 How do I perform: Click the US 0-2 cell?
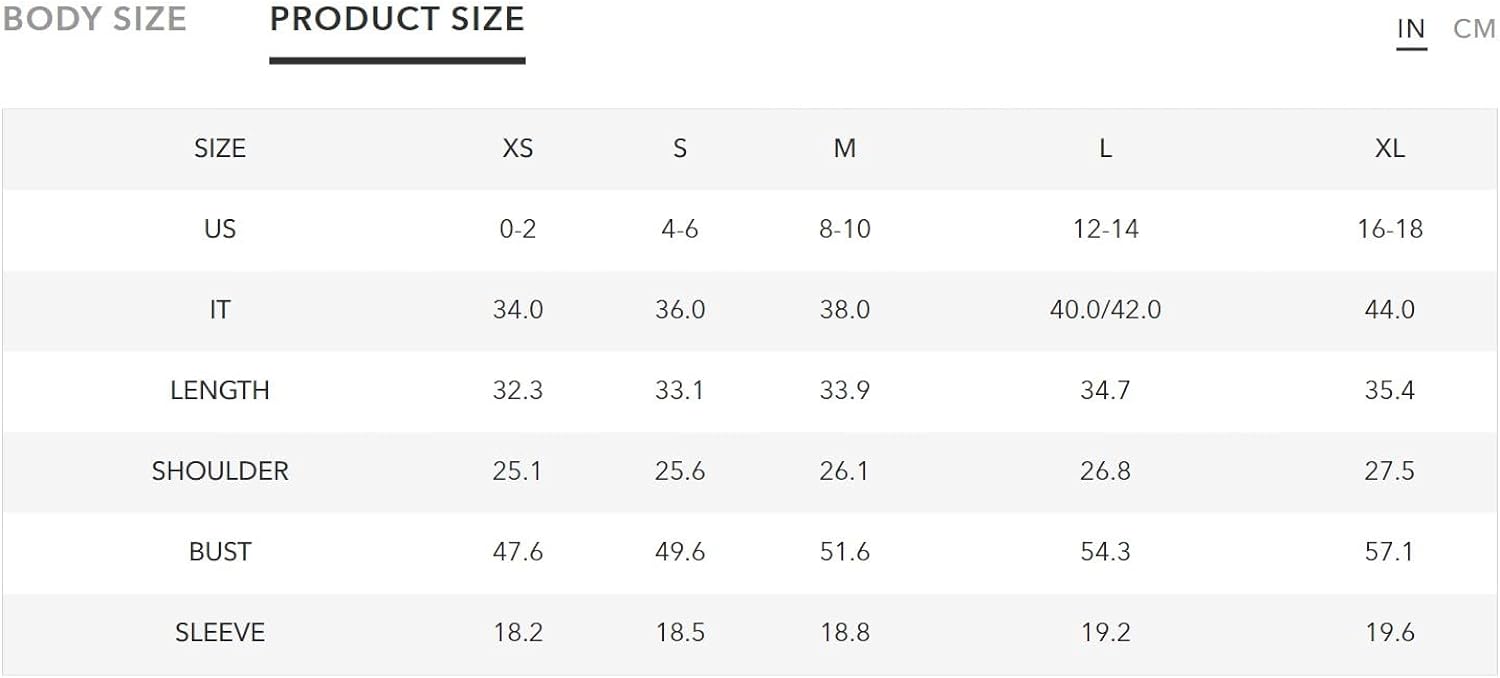click(x=517, y=229)
